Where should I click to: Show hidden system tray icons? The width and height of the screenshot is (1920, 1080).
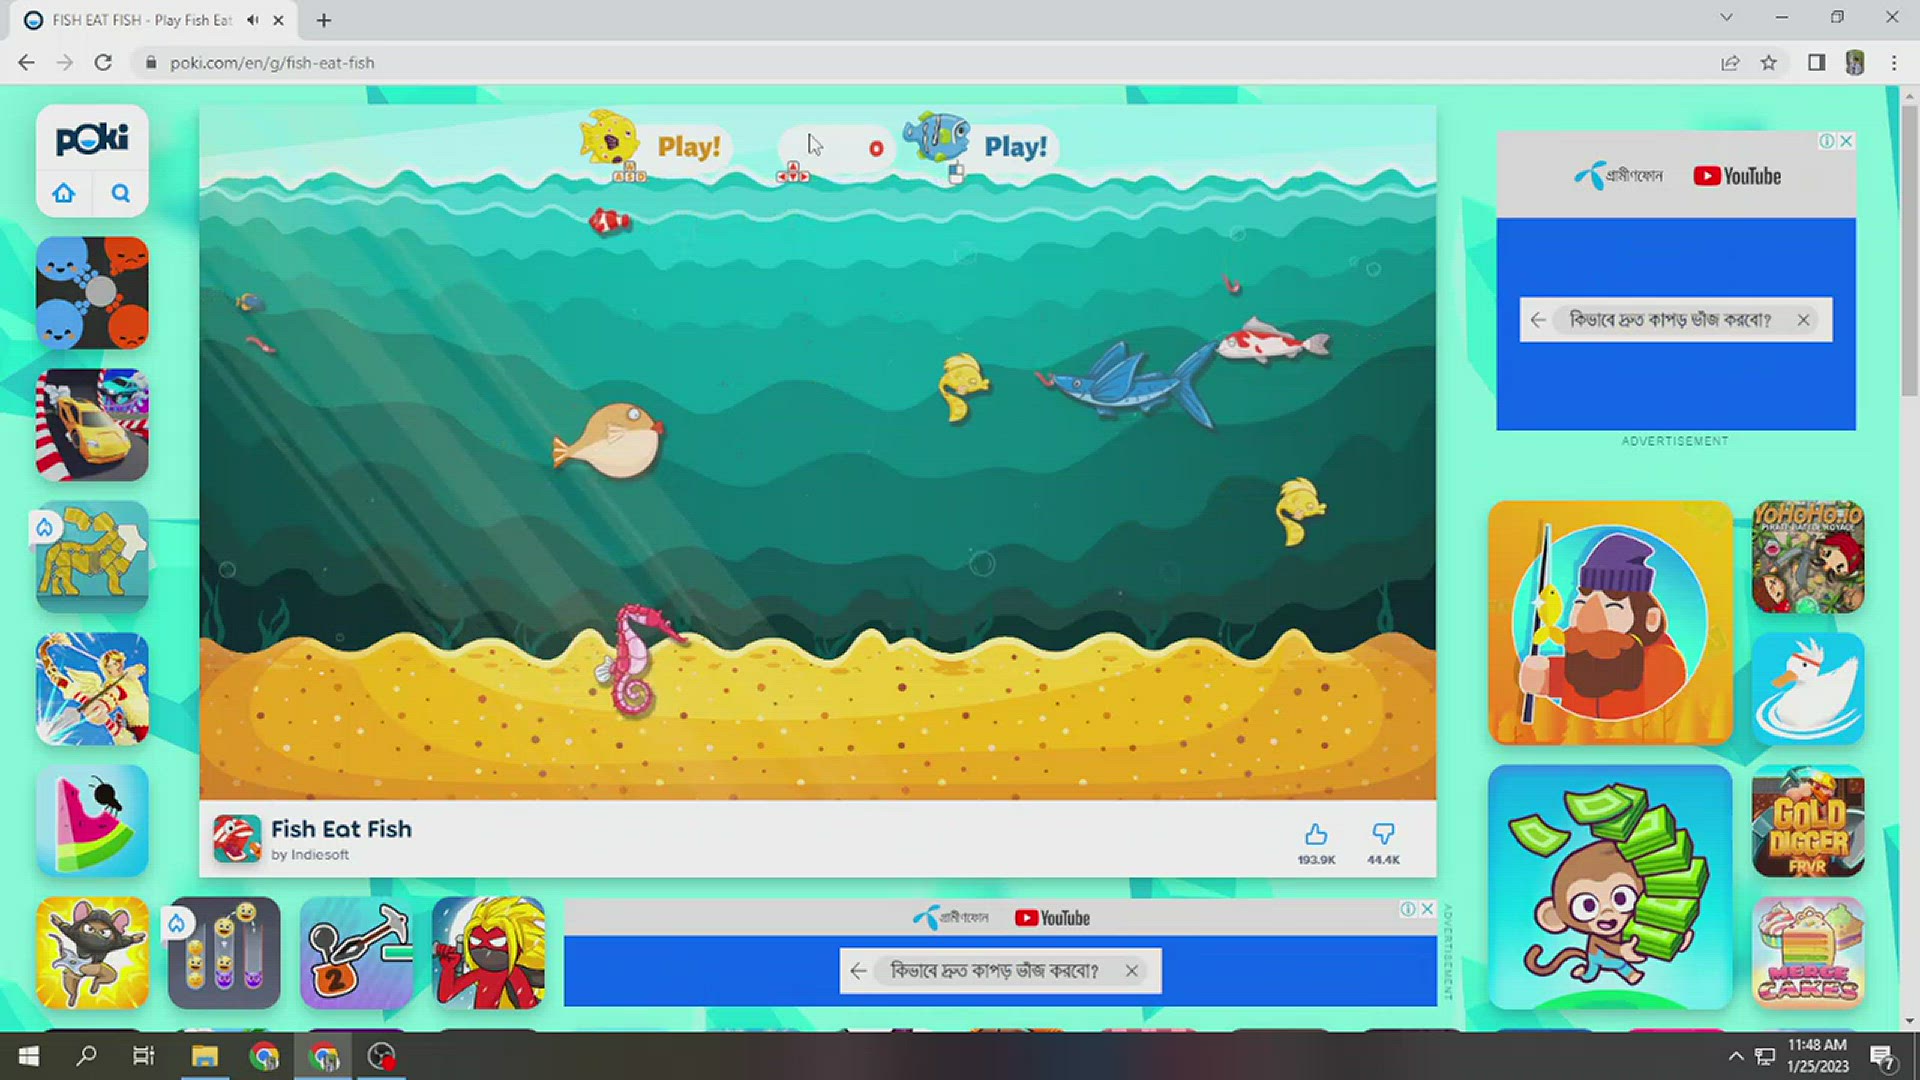click(x=1736, y=1057)
